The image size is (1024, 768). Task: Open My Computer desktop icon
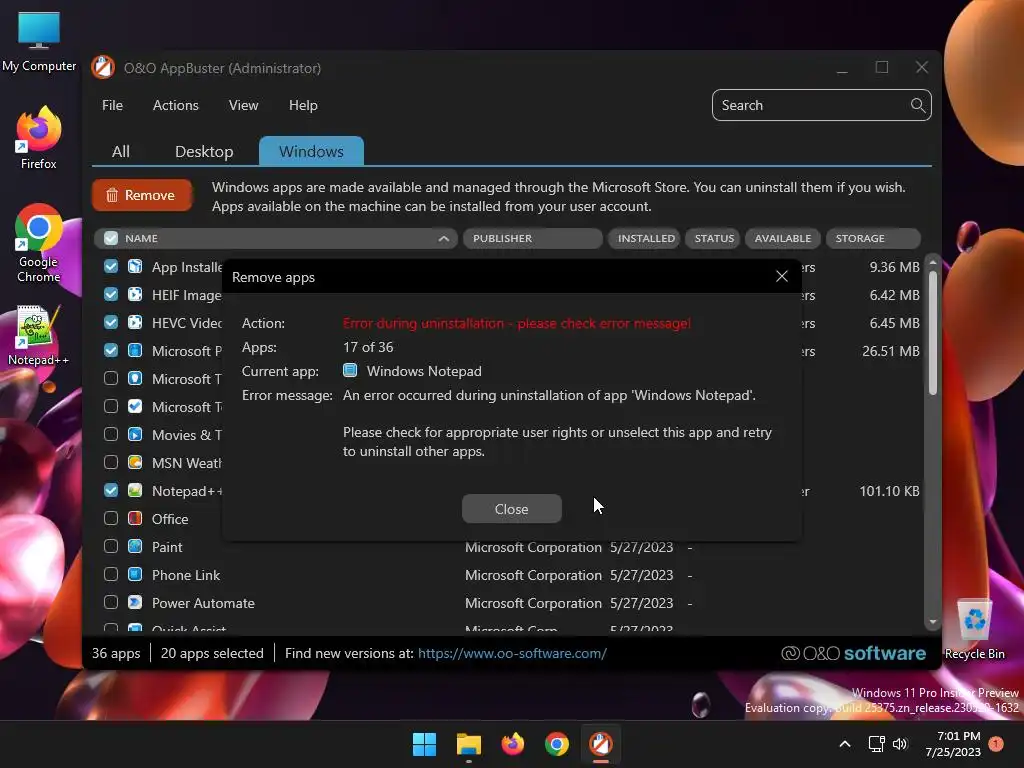coord(39,42)
